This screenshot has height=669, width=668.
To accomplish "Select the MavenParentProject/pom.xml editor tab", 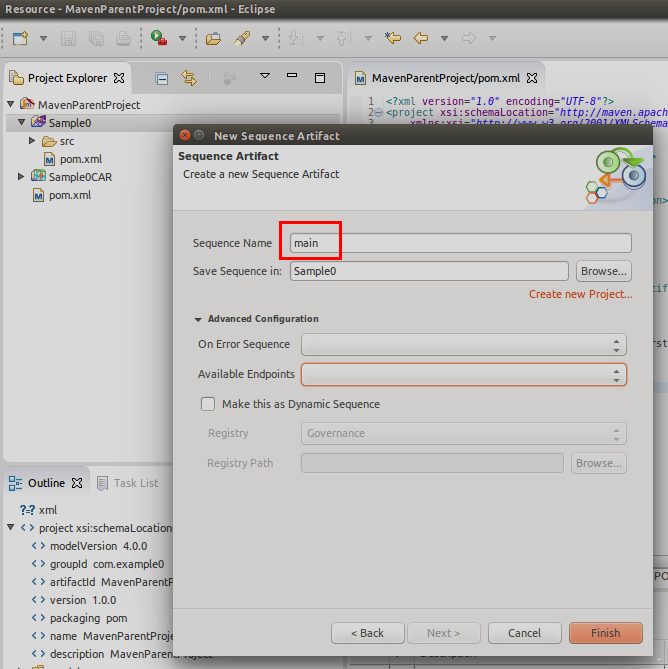I will (x=445, y=78).
